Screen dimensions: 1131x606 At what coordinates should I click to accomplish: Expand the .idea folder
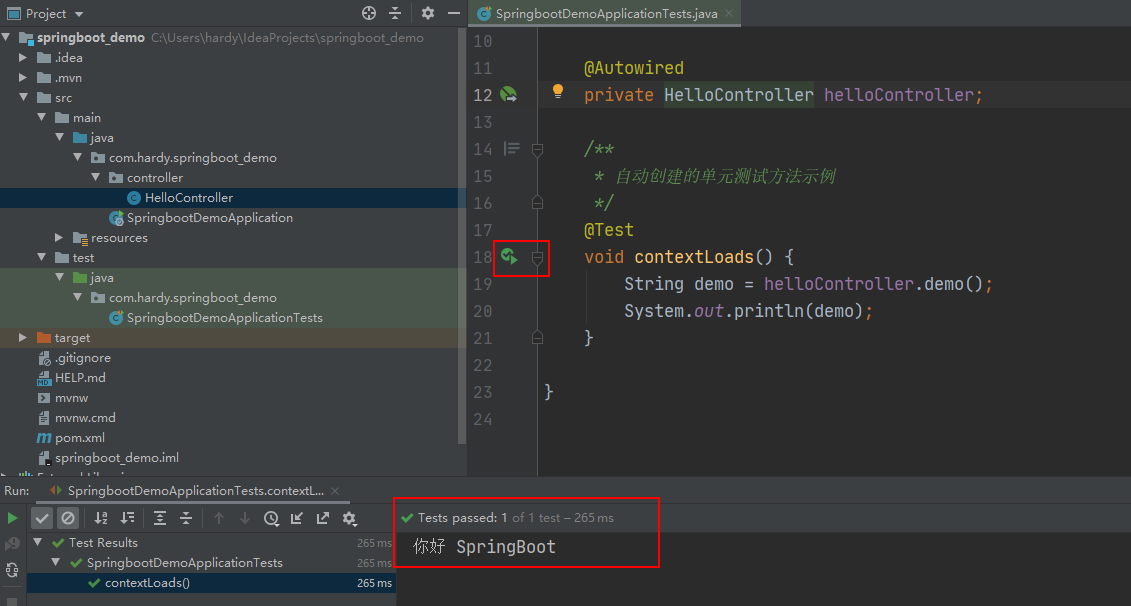coord(23,57)
